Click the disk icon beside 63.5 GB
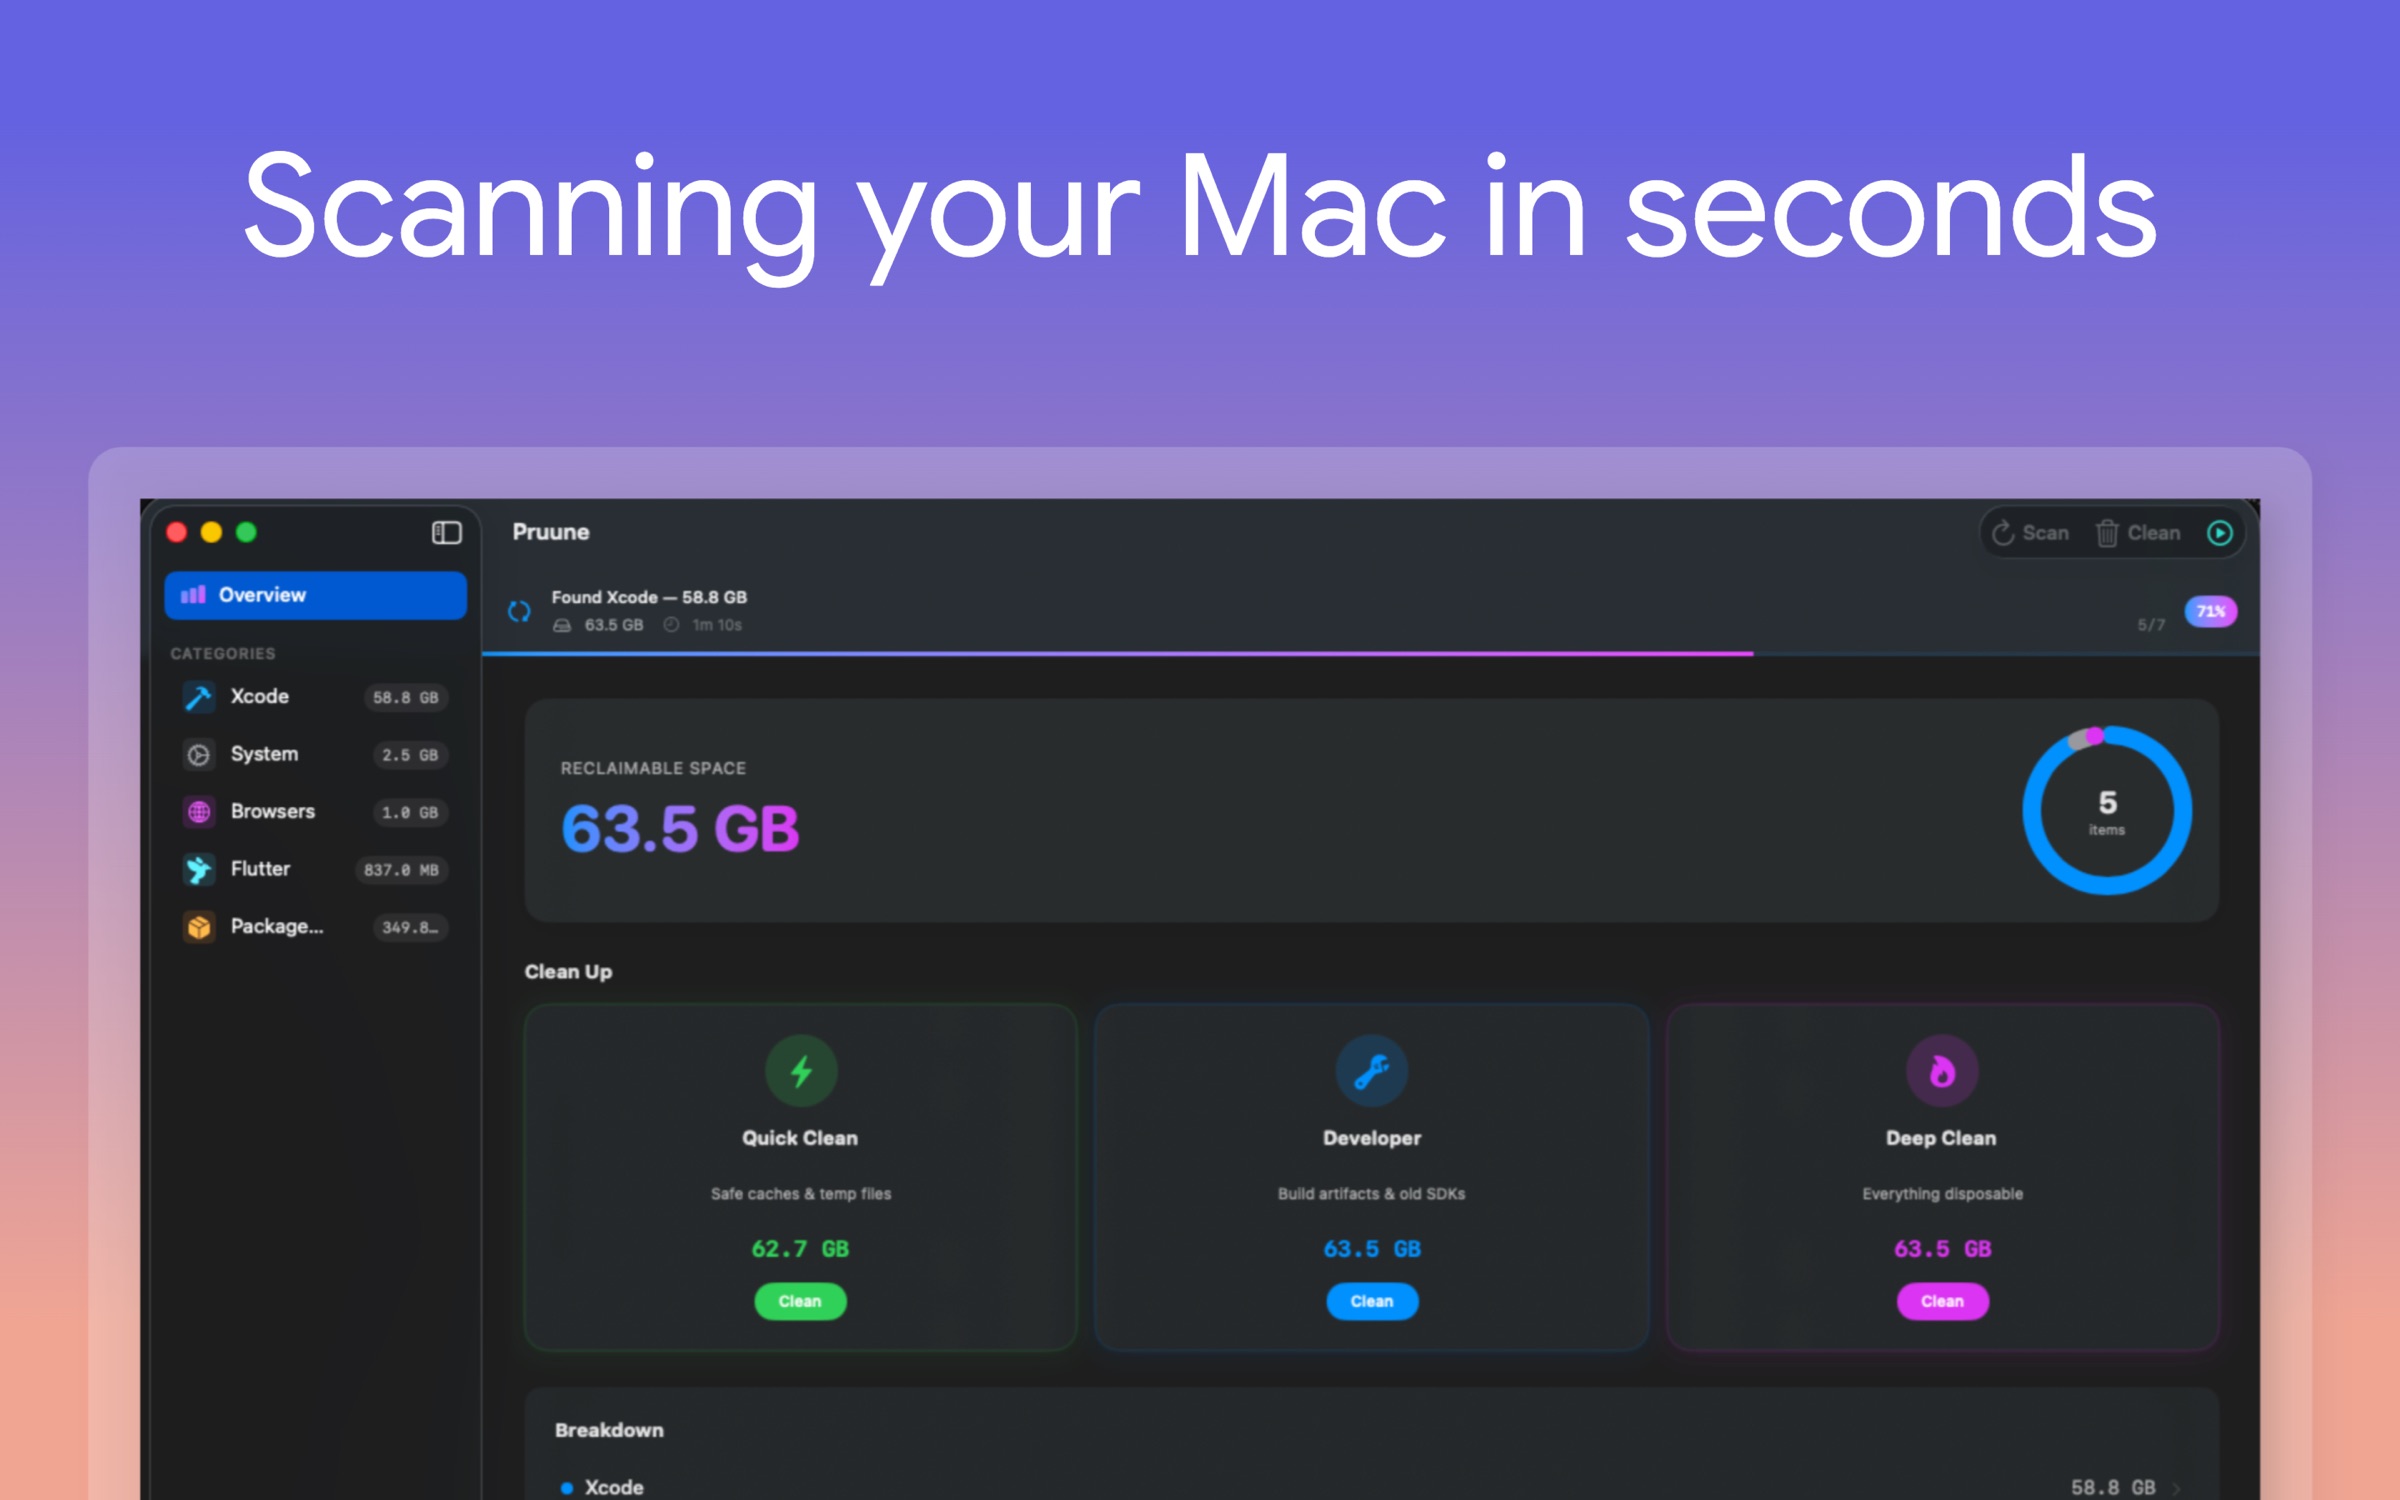Viewport: 2400px width, 1500px height. [562, 625]
